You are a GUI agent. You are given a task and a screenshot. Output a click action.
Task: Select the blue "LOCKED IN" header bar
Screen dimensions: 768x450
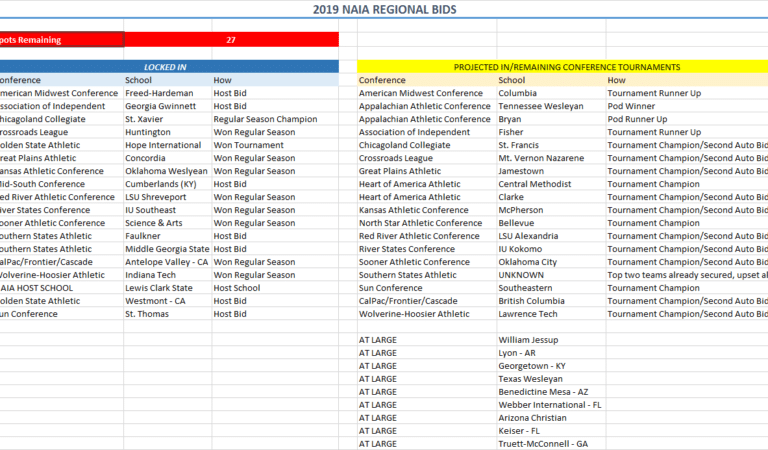coord(166,67)
